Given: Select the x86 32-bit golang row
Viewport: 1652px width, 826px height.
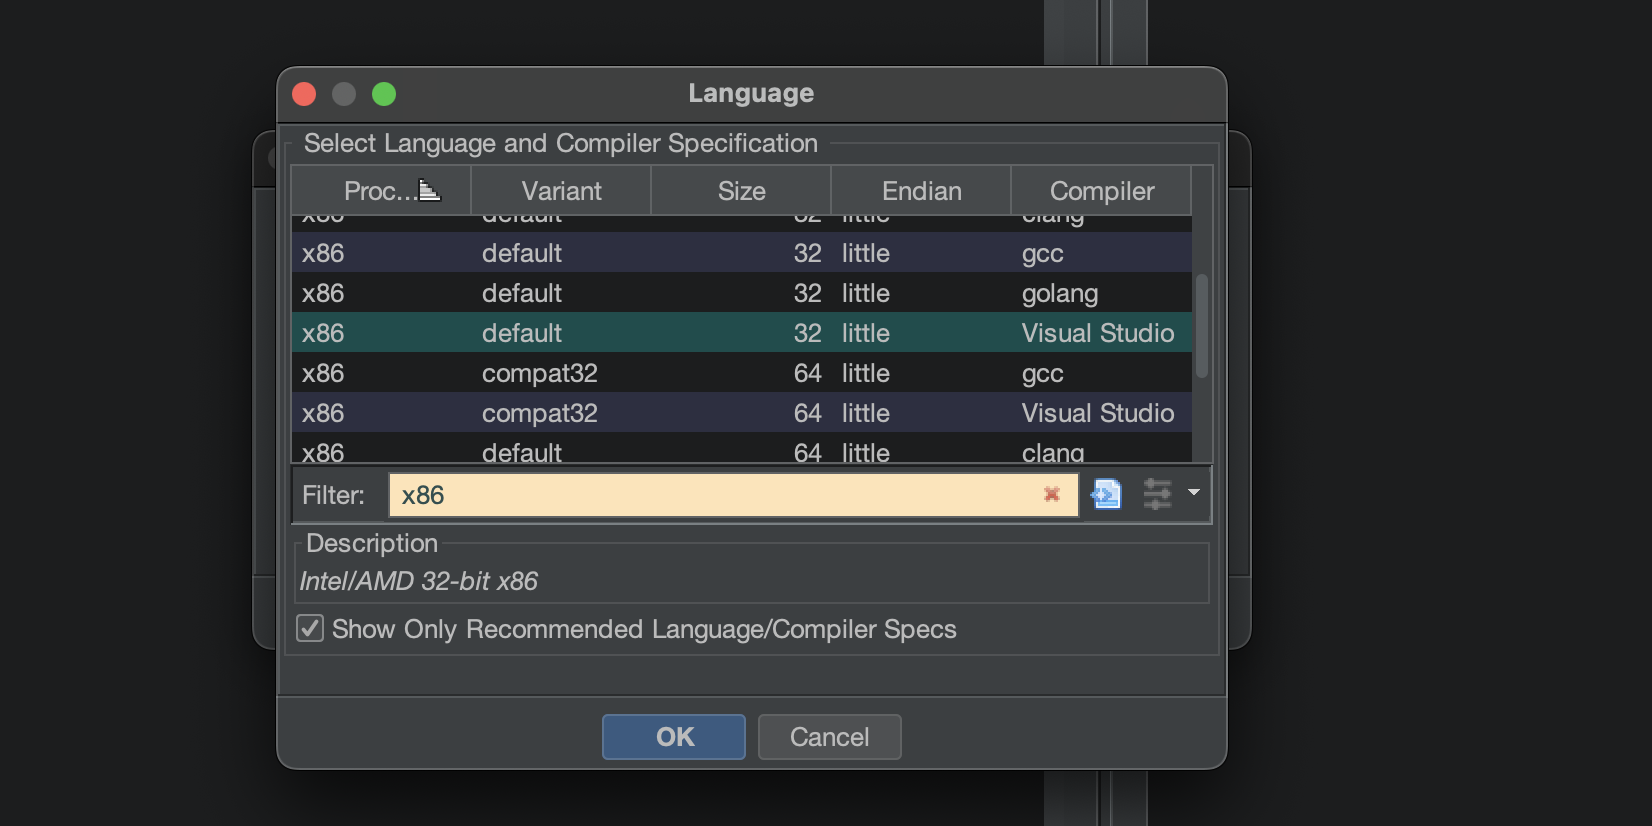Looking at the screenshot, I should tap(741, 293).
